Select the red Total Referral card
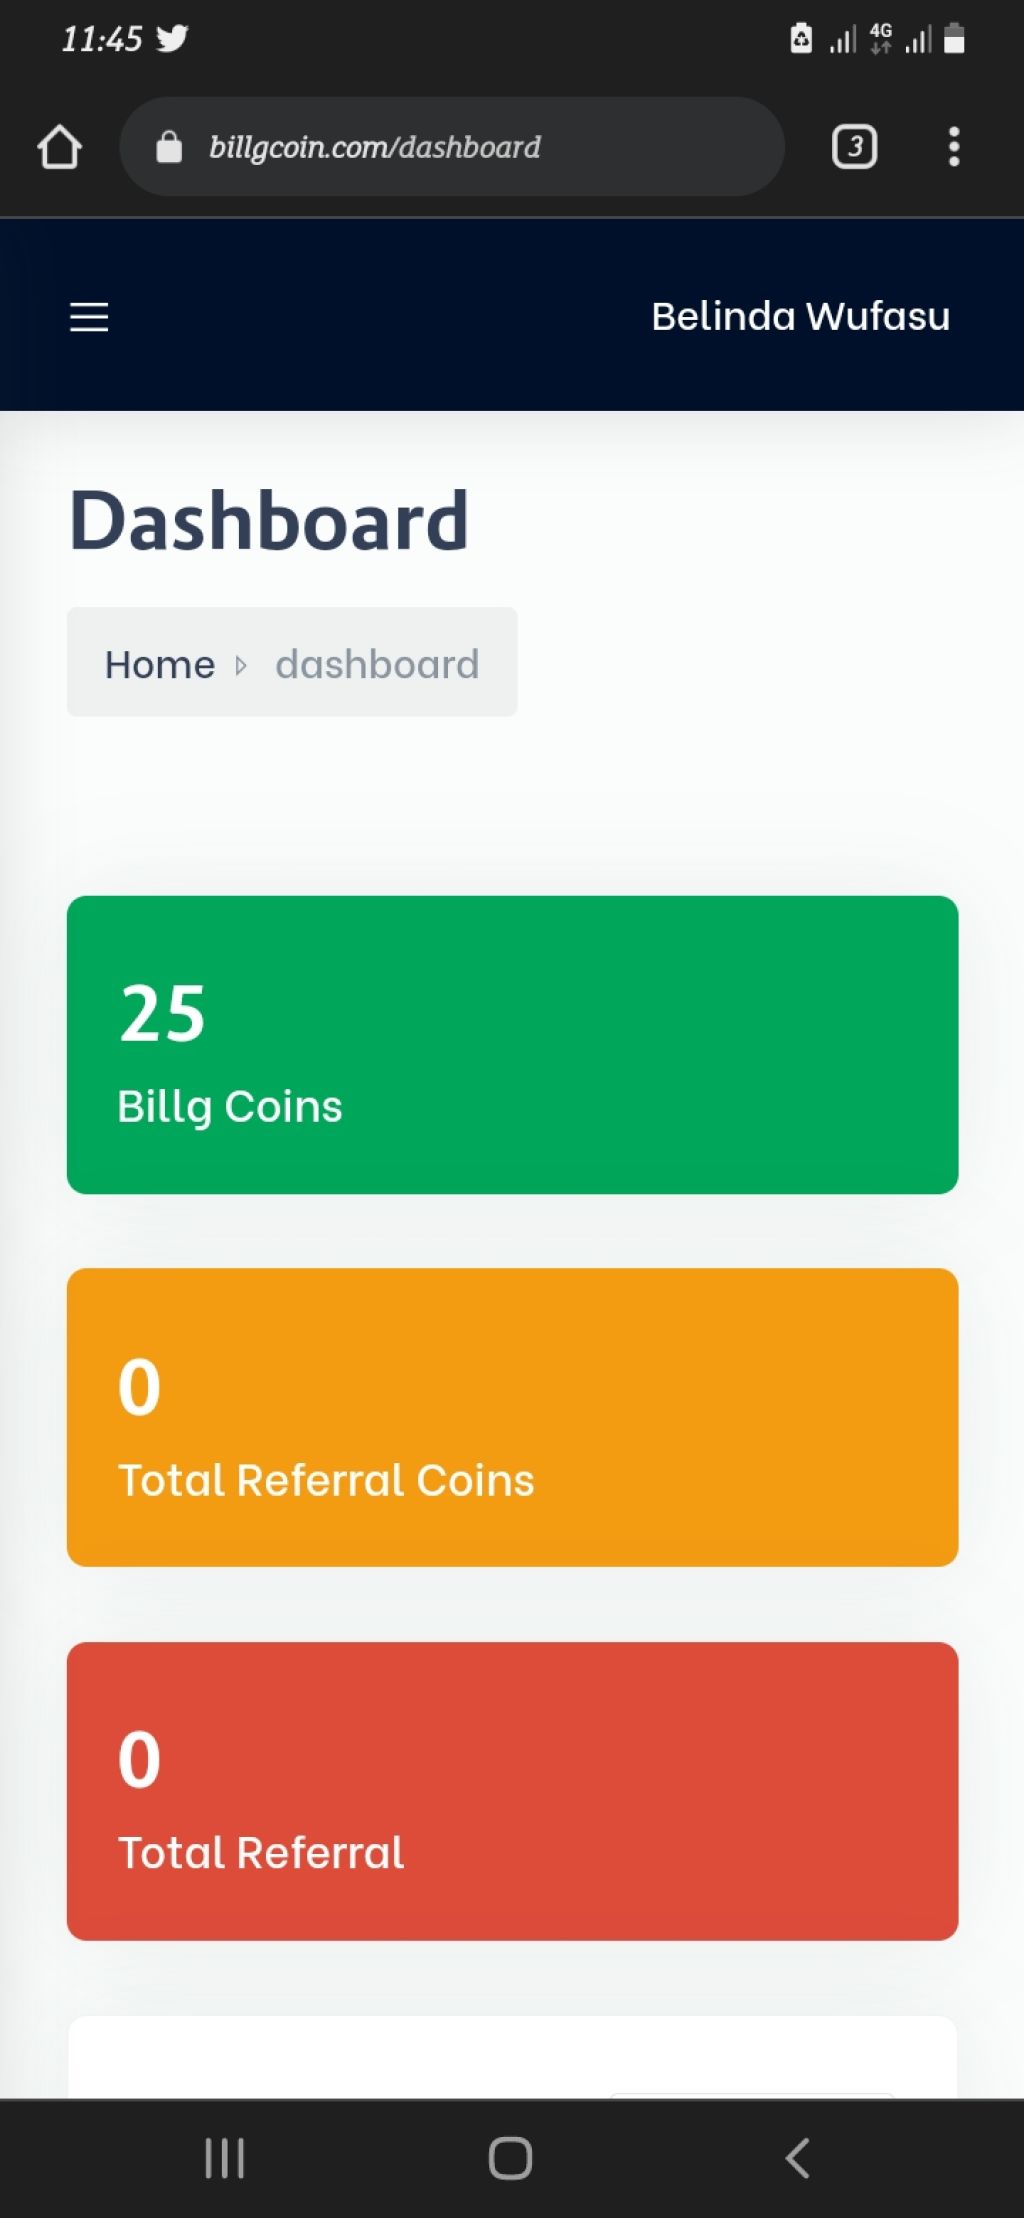This screenshot has height=2218, width=1024. [512, 1791]
